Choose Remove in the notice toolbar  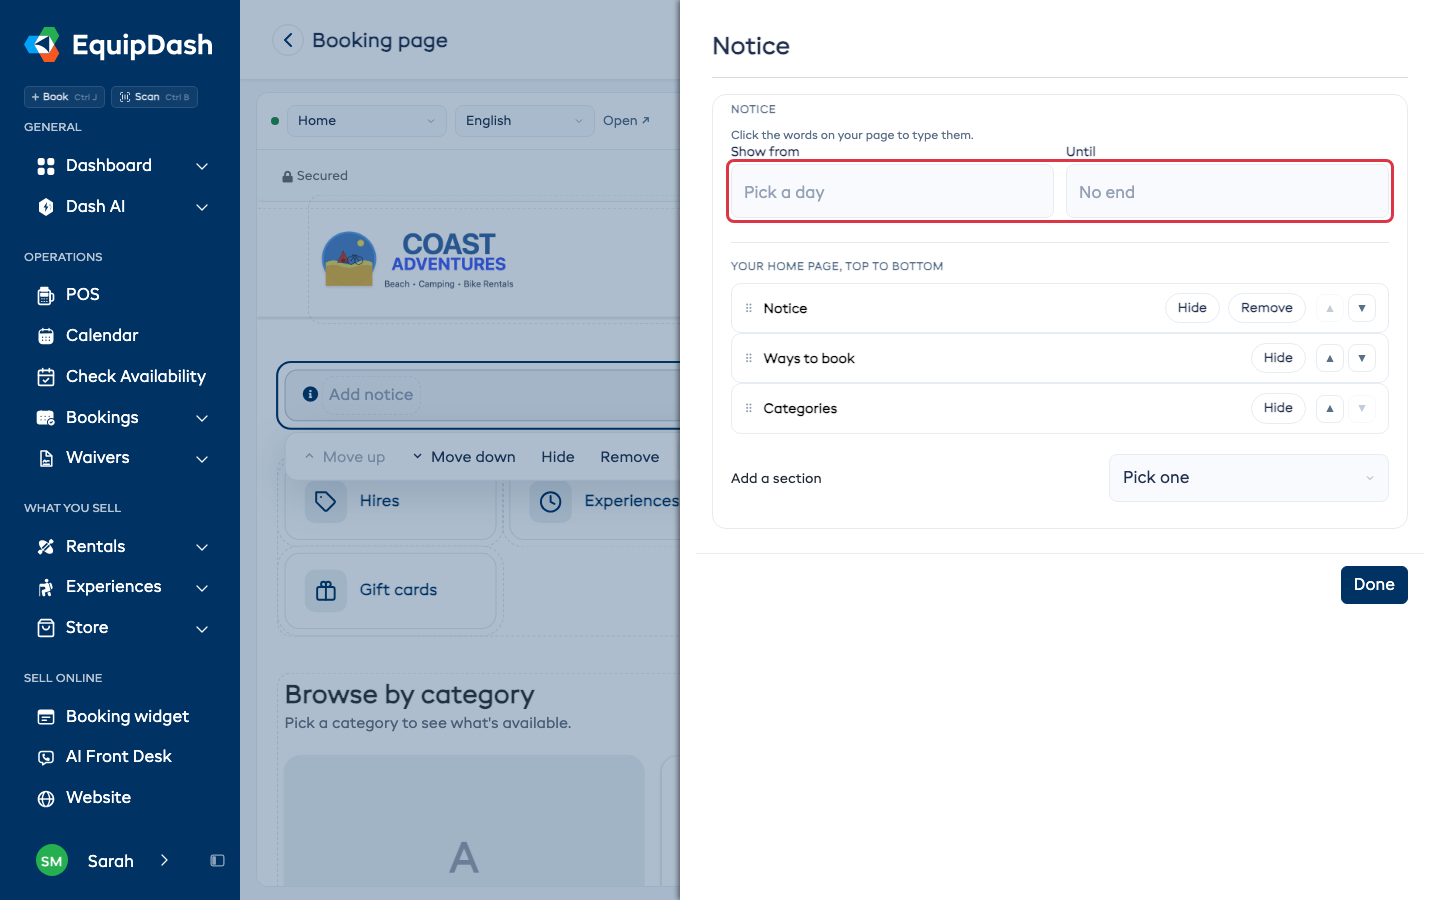click(x=630, y=457)
